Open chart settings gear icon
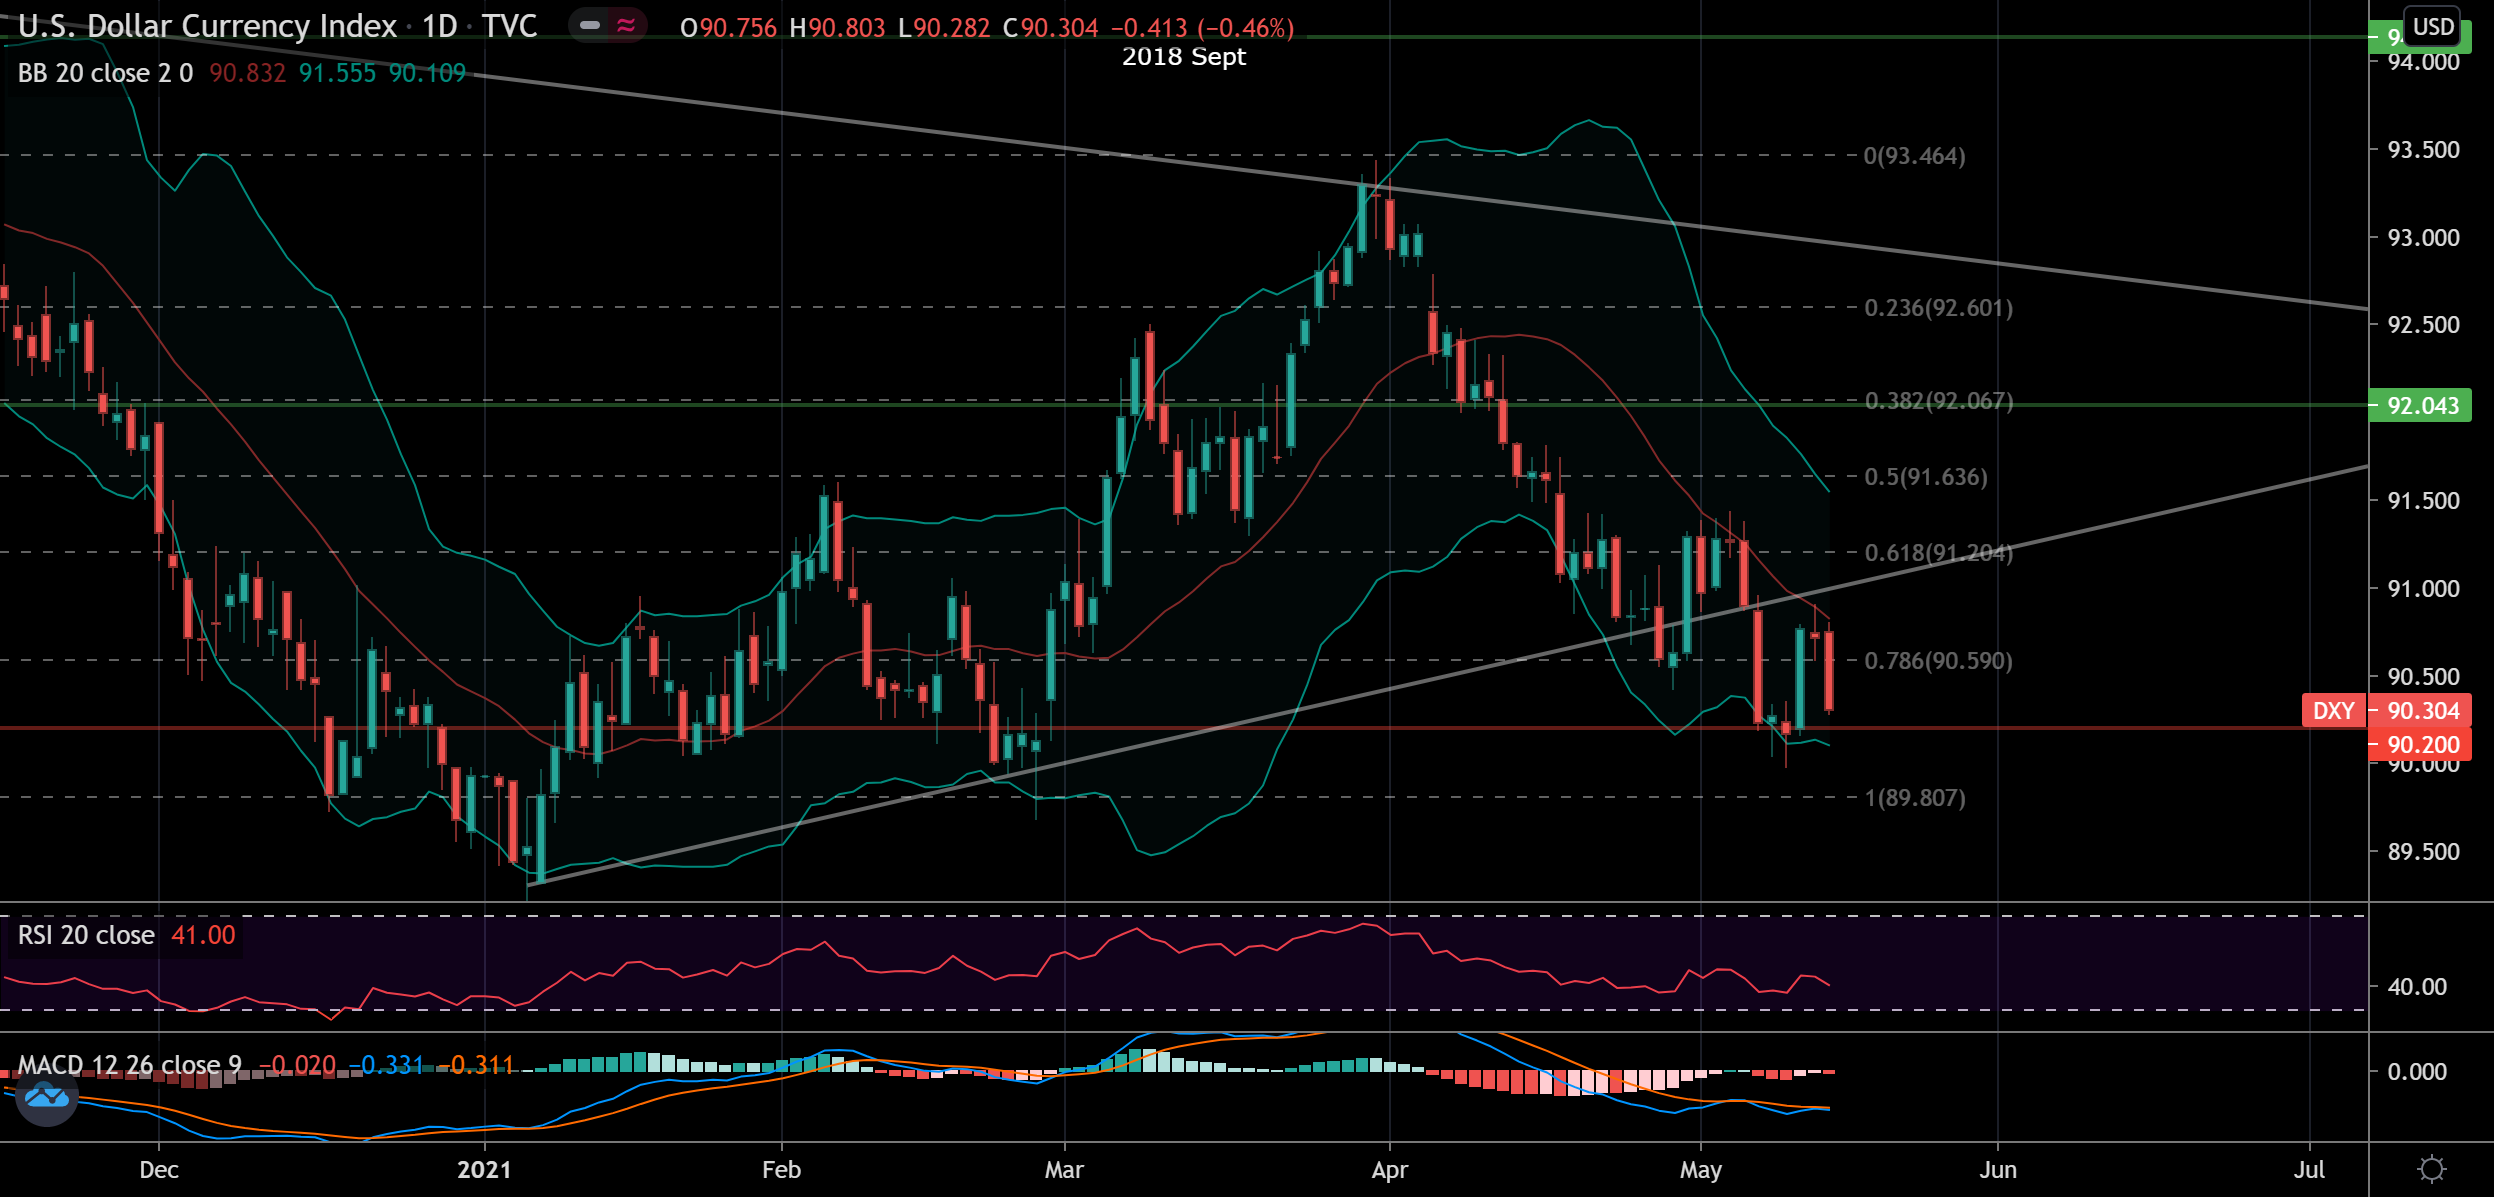This screenshot has width=2494, height=1197. (x=2431, y=1169)
